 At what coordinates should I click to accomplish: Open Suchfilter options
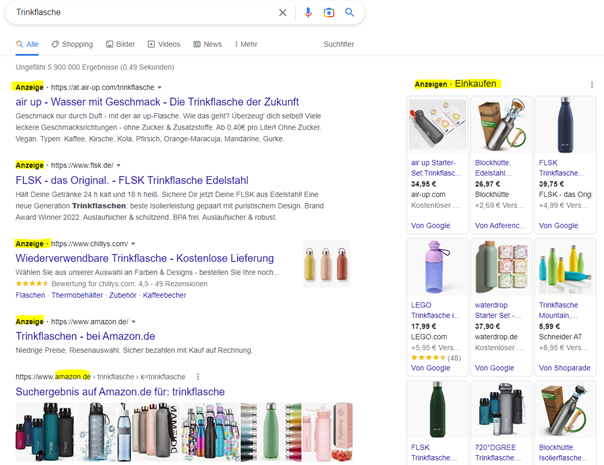[x=339, y=44]
